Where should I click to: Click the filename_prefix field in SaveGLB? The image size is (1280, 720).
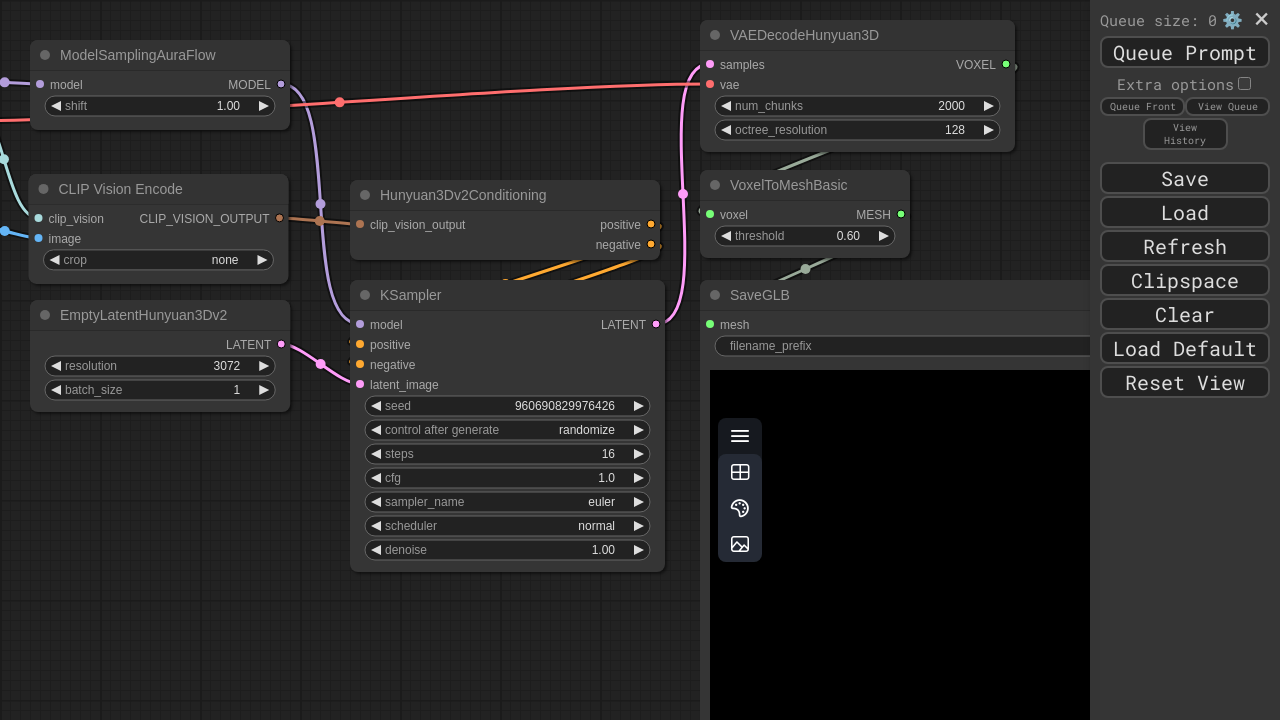click(900, 346)
